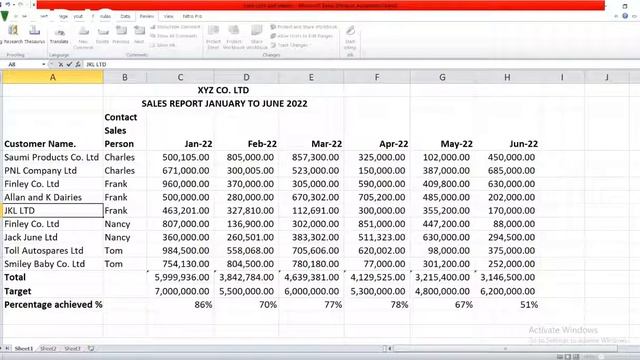Viewport: 640px width, 360px height.
Task: Switch to the Sheet3 tab
Action: coord(72,349)
